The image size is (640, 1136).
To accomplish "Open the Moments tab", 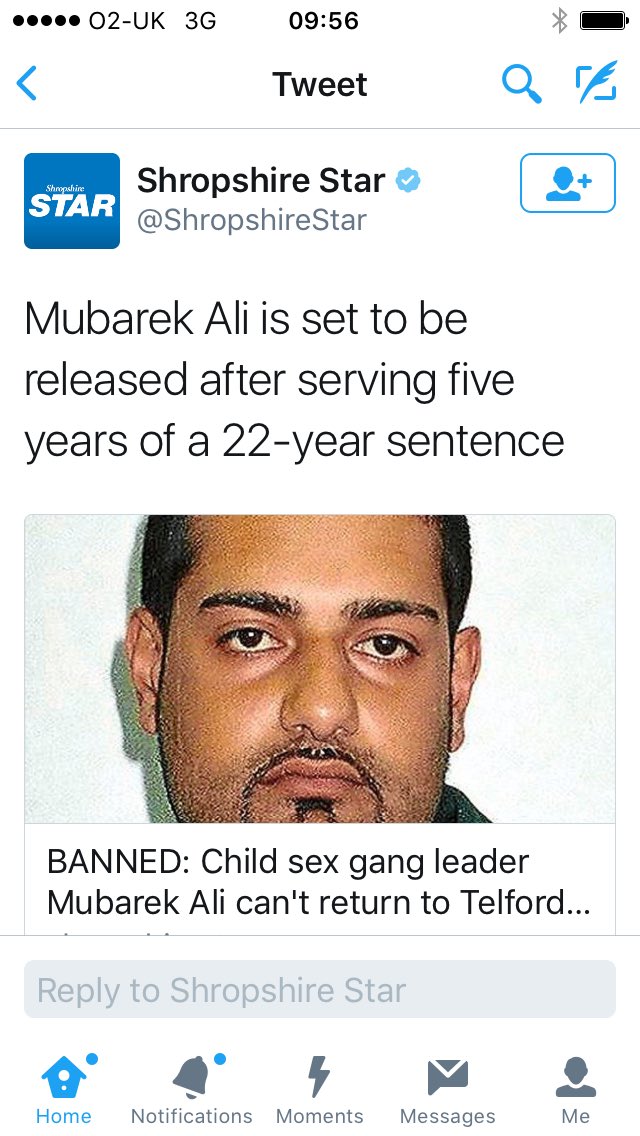I will pyautogui.click(x=320, y=1090).
